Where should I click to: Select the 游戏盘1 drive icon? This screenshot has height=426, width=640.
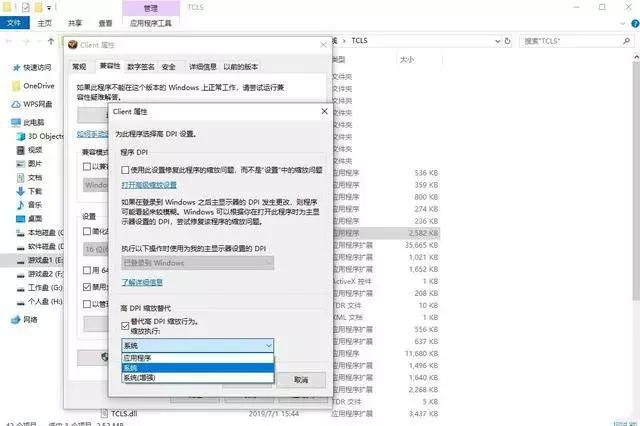[21, 261]
